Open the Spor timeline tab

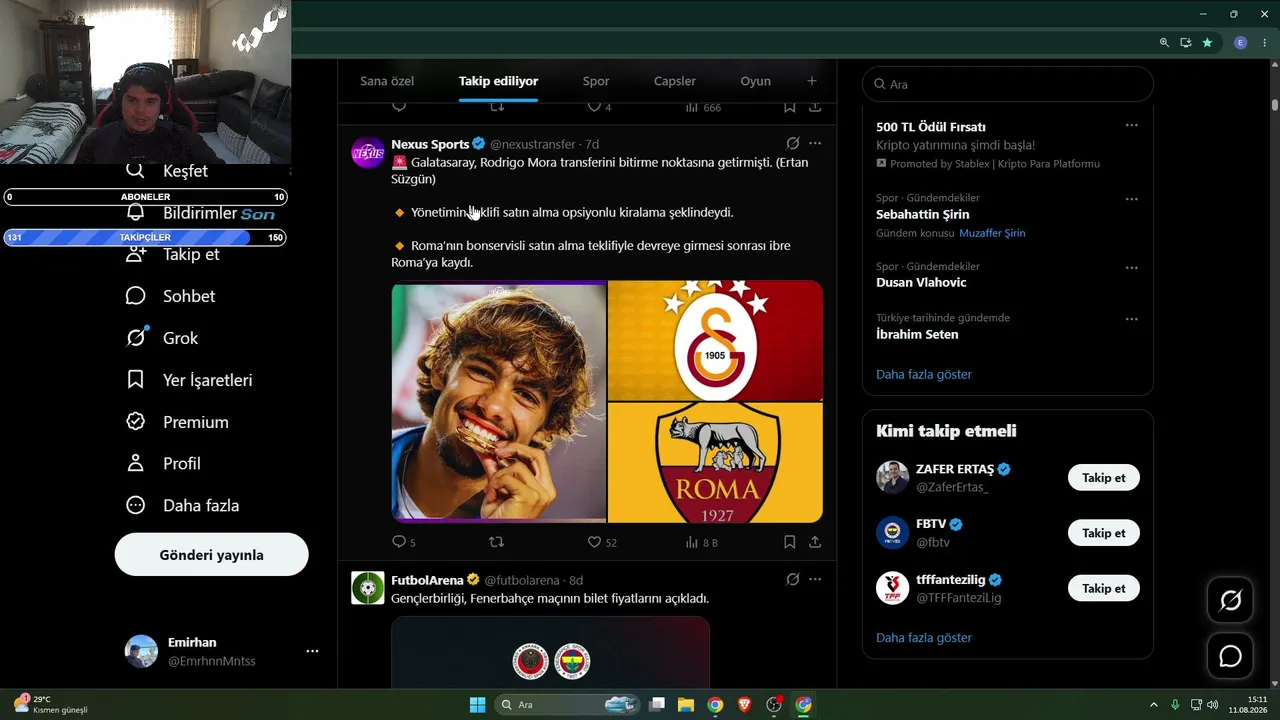click(x=596, y=81)
